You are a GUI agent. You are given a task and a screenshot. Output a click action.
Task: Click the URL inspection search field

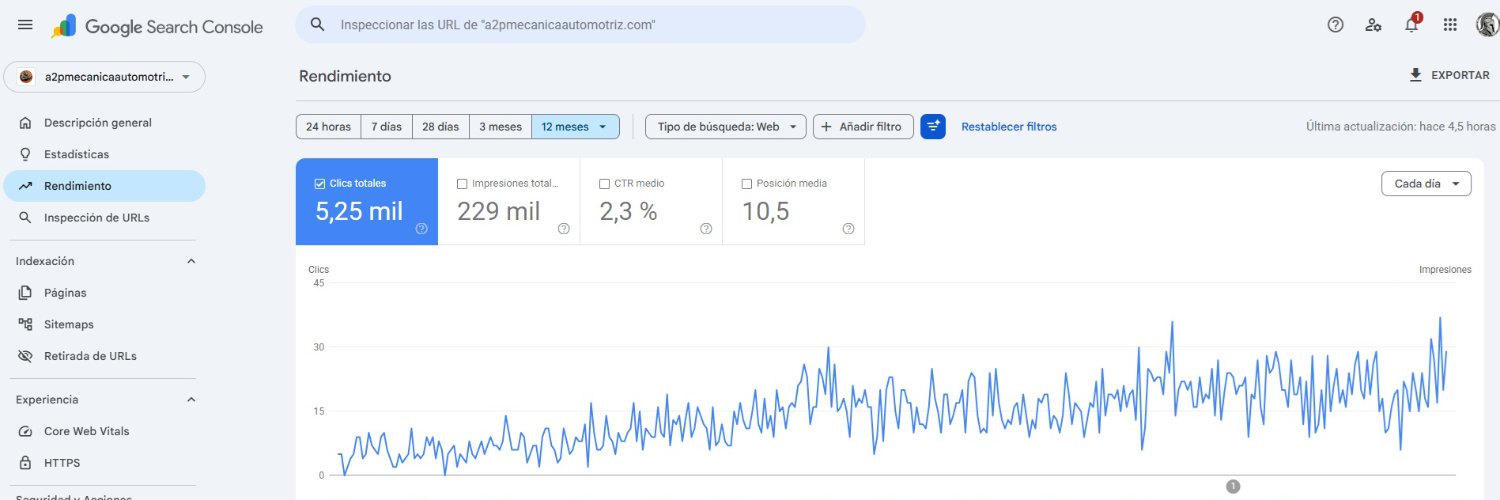pyautogui.click(x=580, y=25)
